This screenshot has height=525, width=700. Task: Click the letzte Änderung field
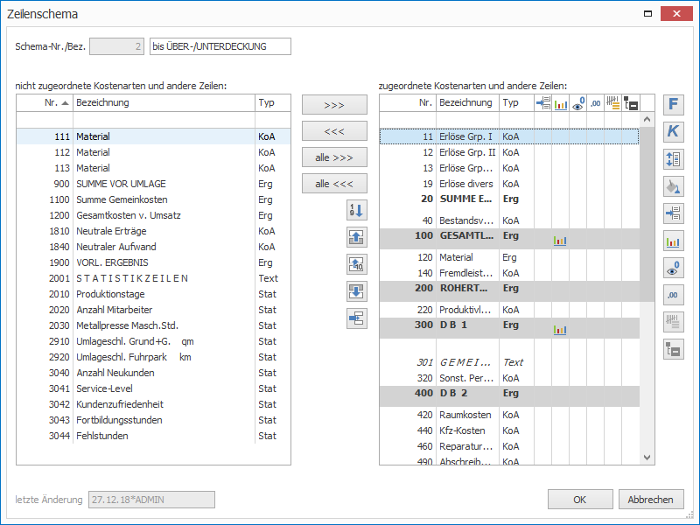(151, 500)
